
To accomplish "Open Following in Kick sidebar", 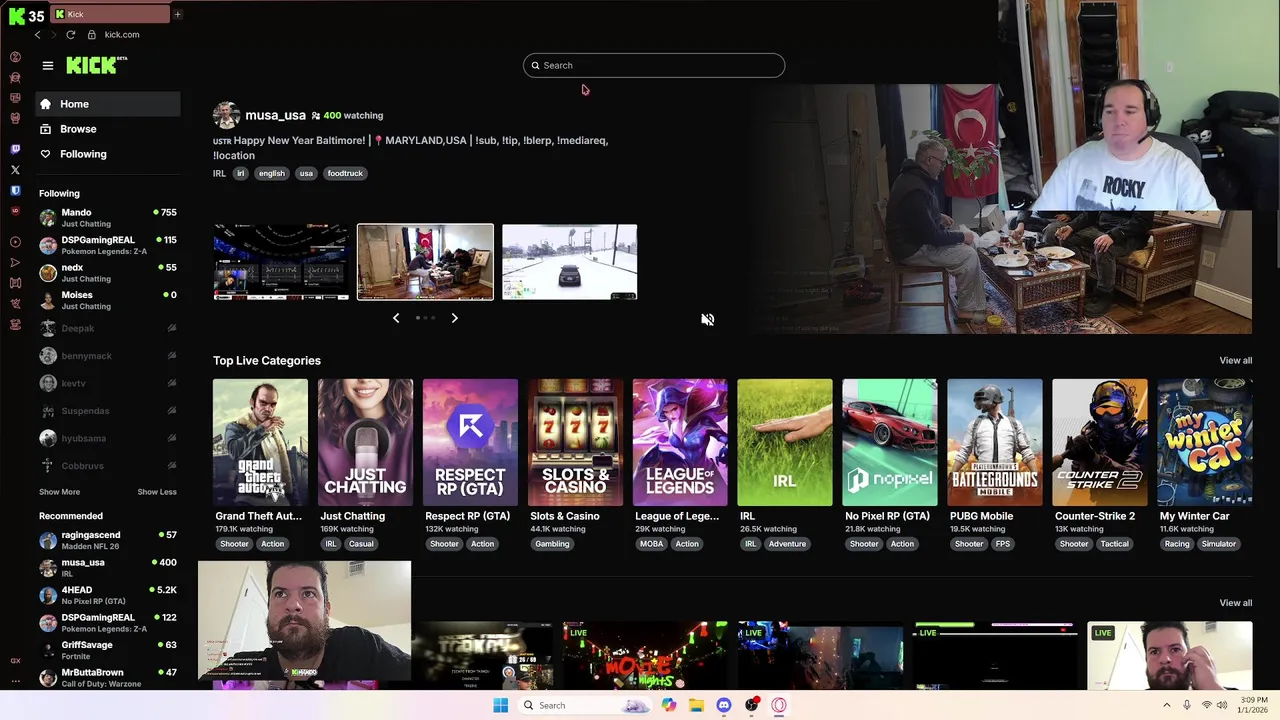I will [x=108, y=154].
